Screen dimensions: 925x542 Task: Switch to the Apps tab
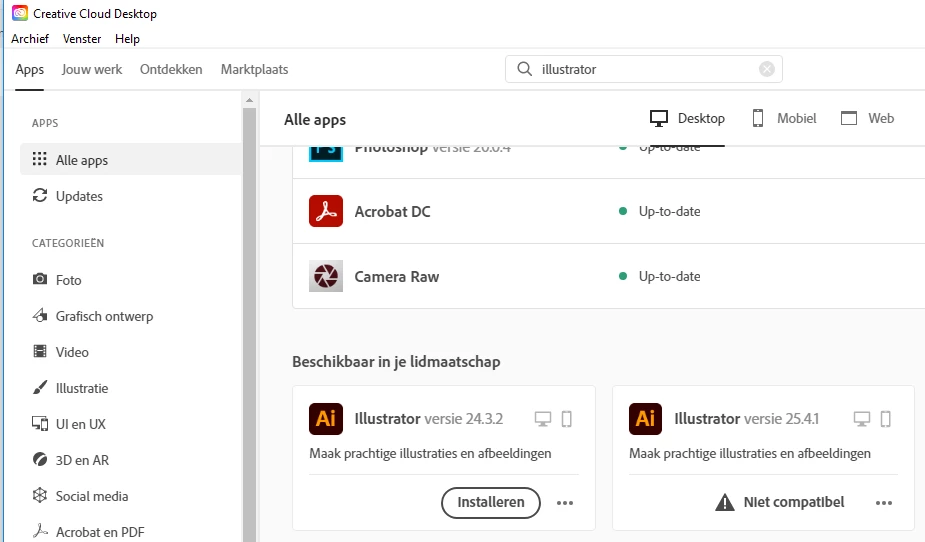[x=29, y=70]
